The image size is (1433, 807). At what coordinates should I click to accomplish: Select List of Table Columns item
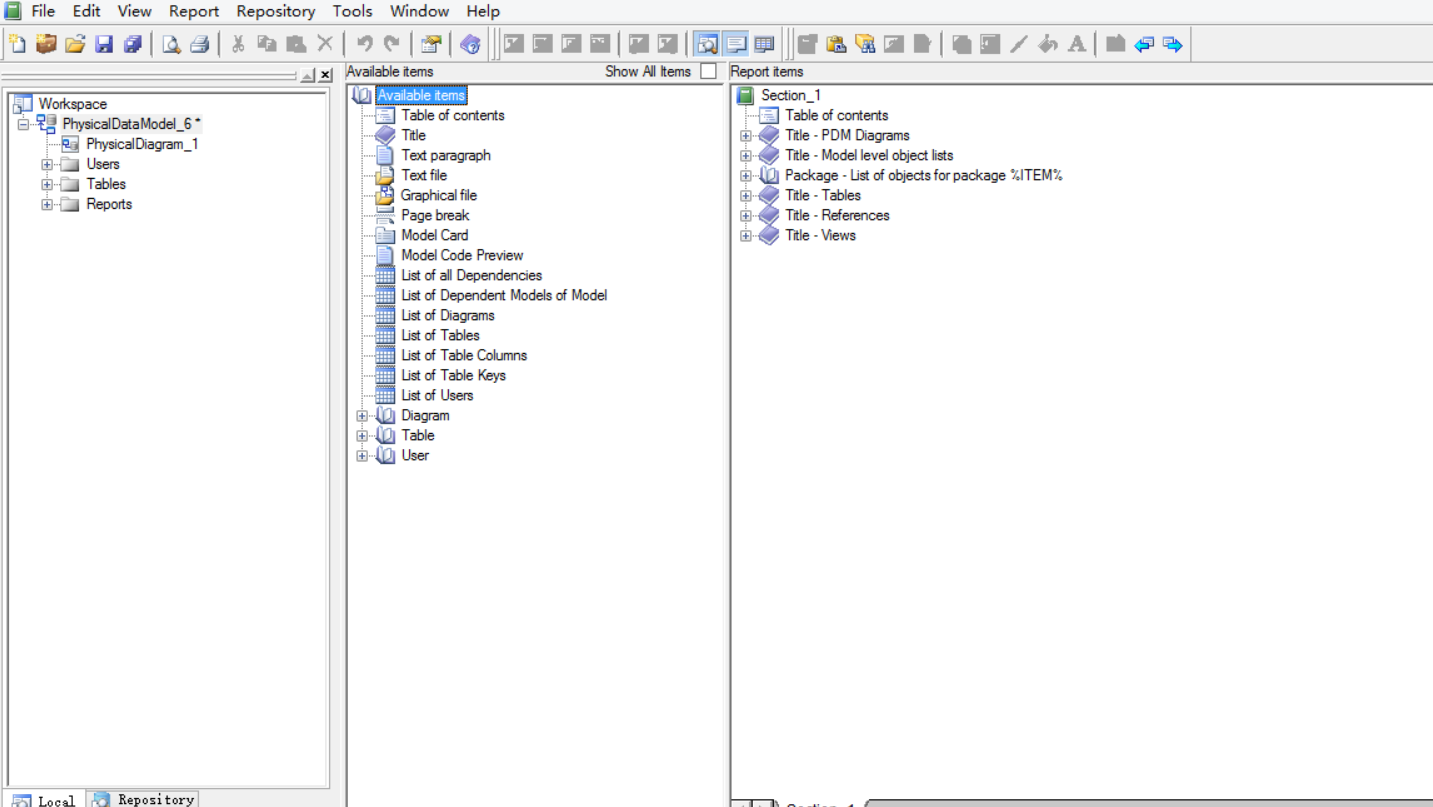click(464, 355)
